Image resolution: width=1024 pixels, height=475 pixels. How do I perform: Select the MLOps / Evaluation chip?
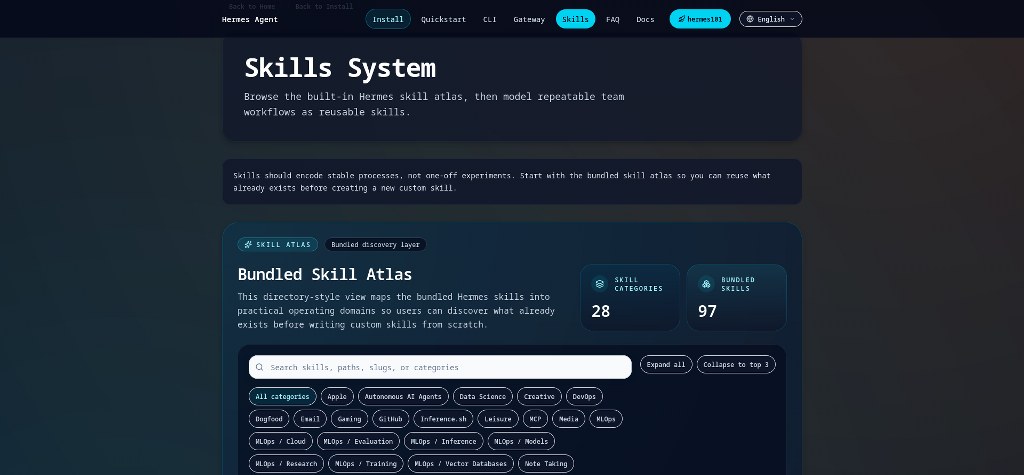pos(359,441)
